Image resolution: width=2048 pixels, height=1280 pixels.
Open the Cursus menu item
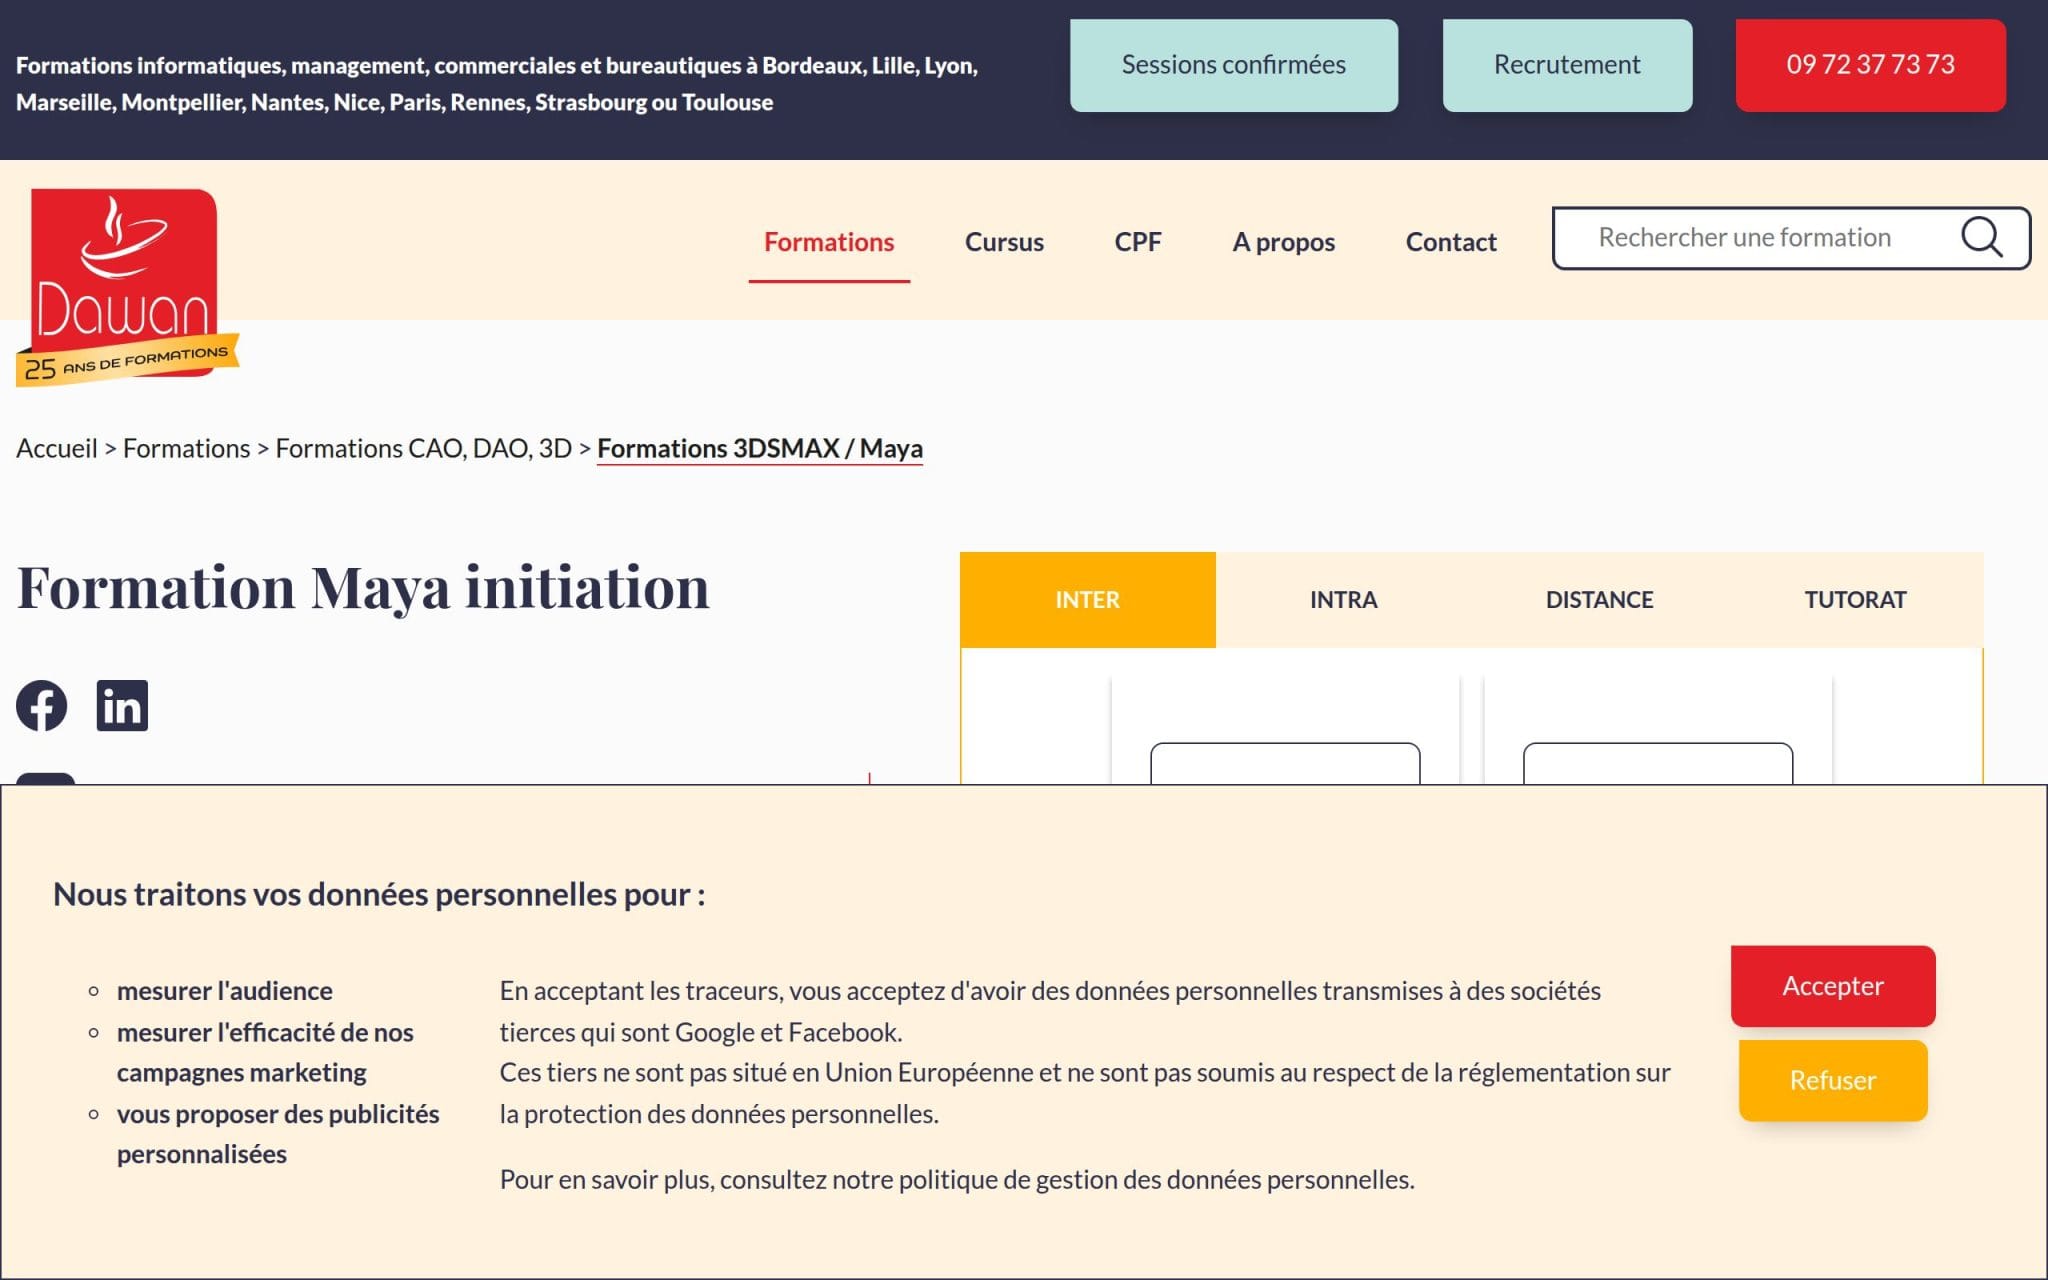1004,242
